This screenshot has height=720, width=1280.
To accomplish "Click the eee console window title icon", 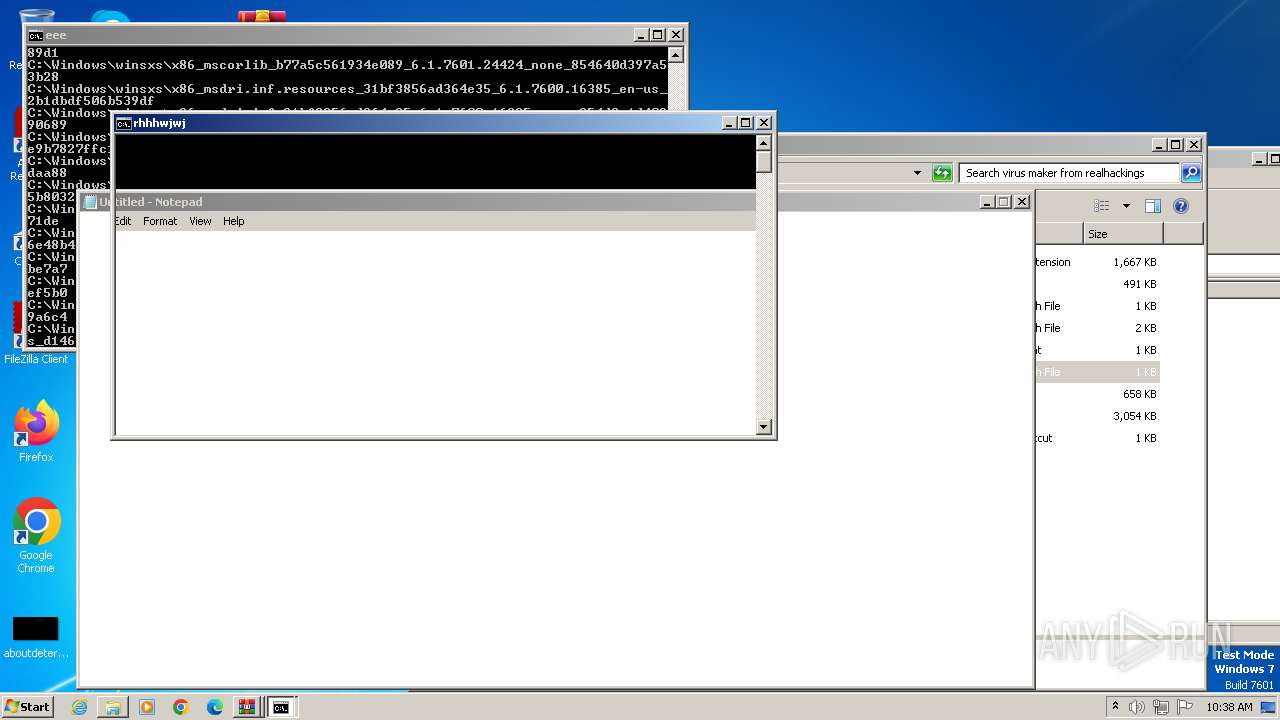I will 35,35.
